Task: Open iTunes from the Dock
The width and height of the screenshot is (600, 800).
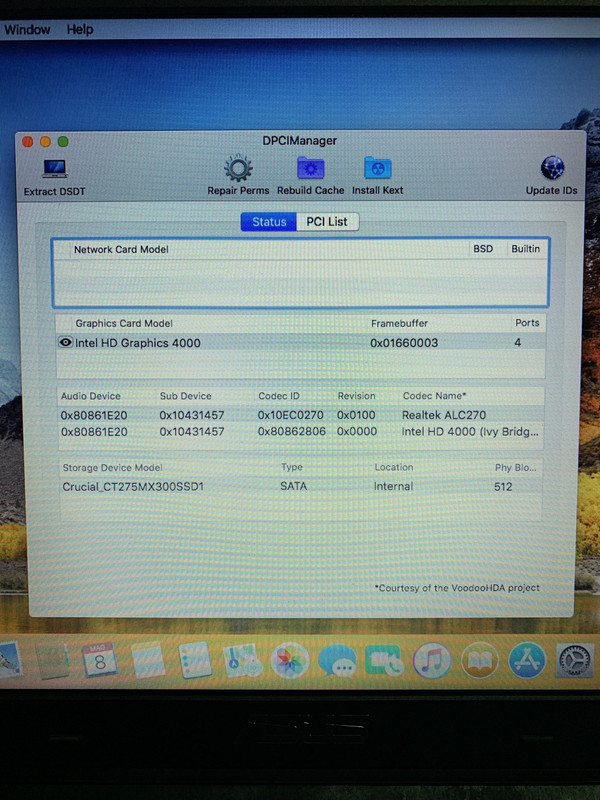Action: click(432, 661)
